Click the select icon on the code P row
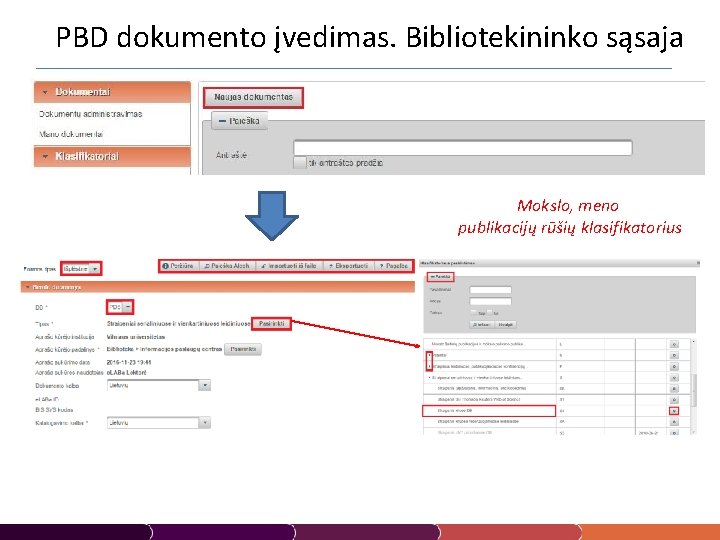The image size is (720, 540). point(674,366)
